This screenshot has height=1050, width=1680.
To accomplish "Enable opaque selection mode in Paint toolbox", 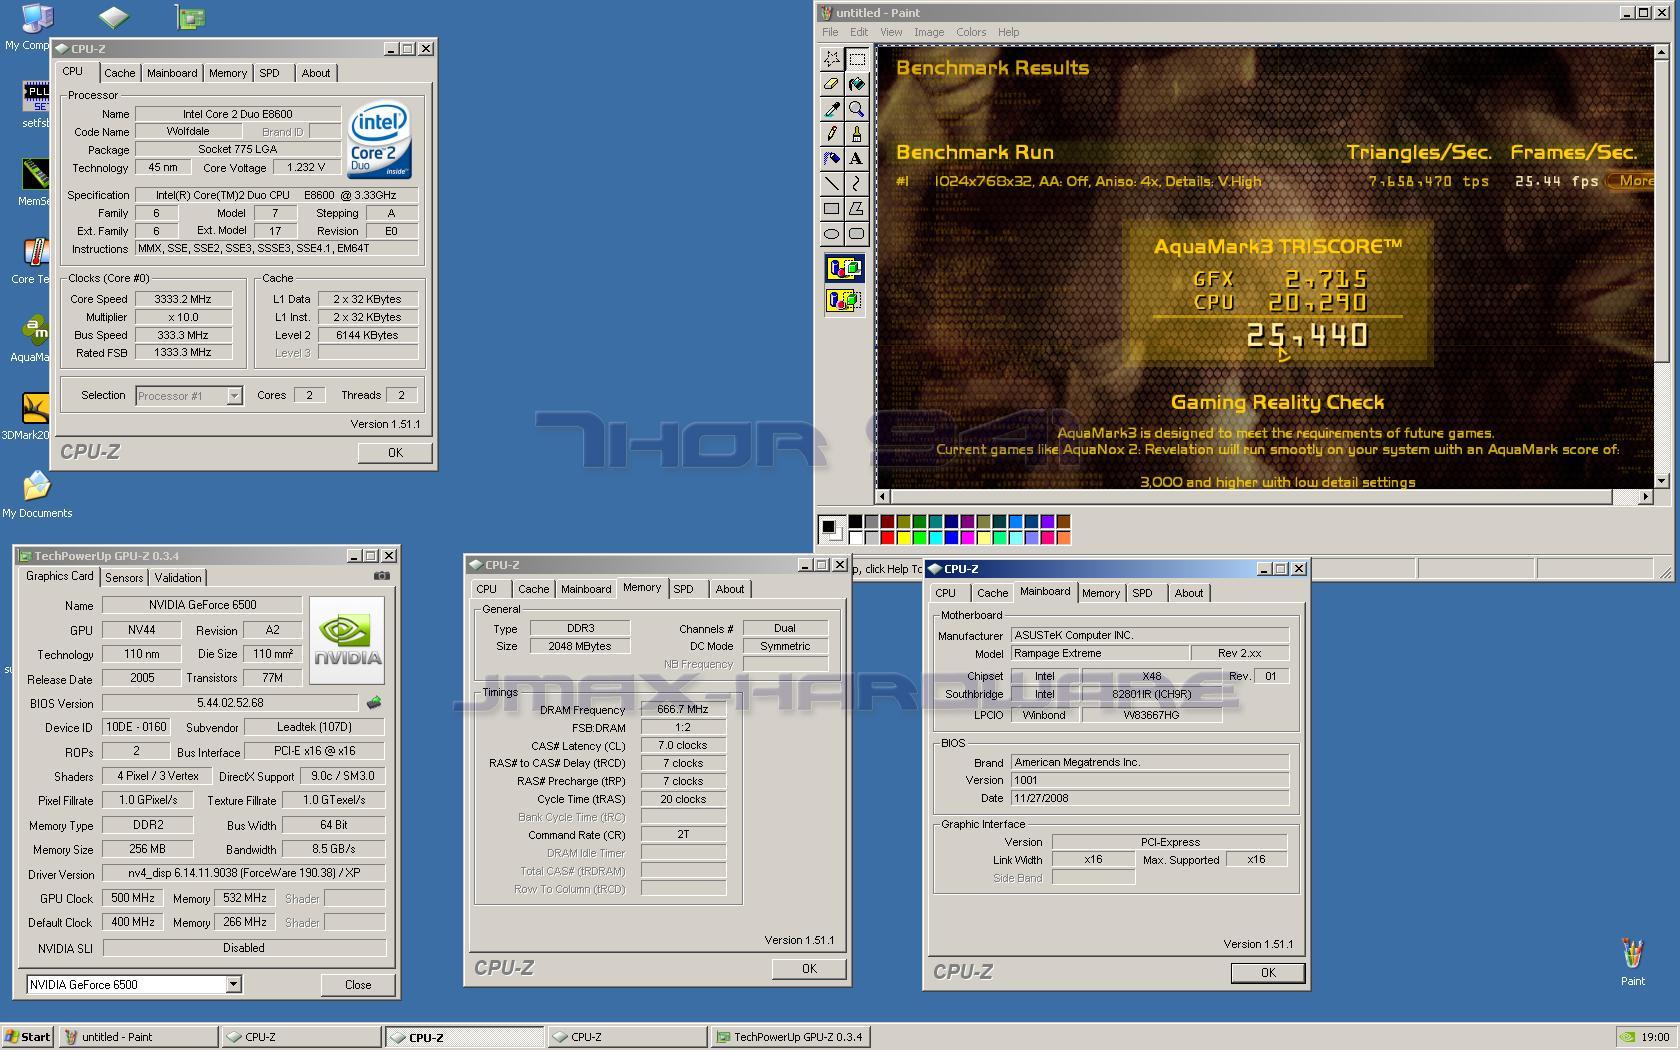I will (844, 268).
